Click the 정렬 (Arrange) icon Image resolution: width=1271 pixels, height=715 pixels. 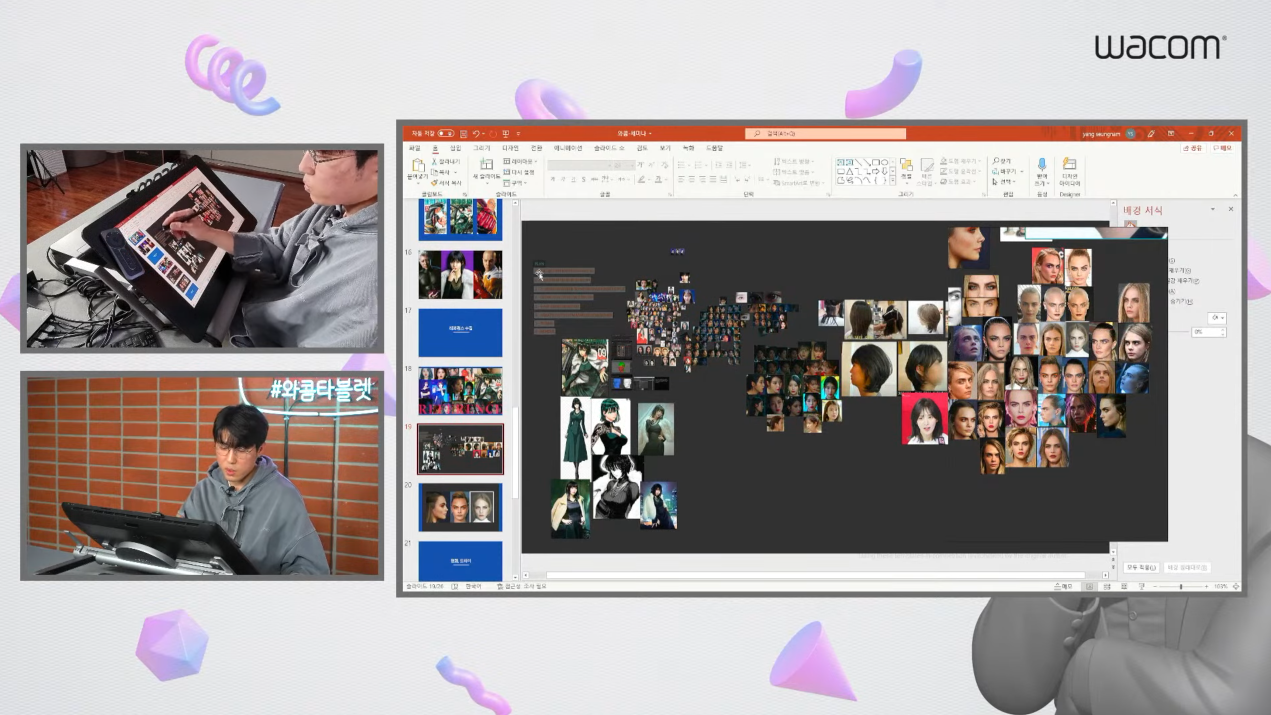click(x=906, y=166)
